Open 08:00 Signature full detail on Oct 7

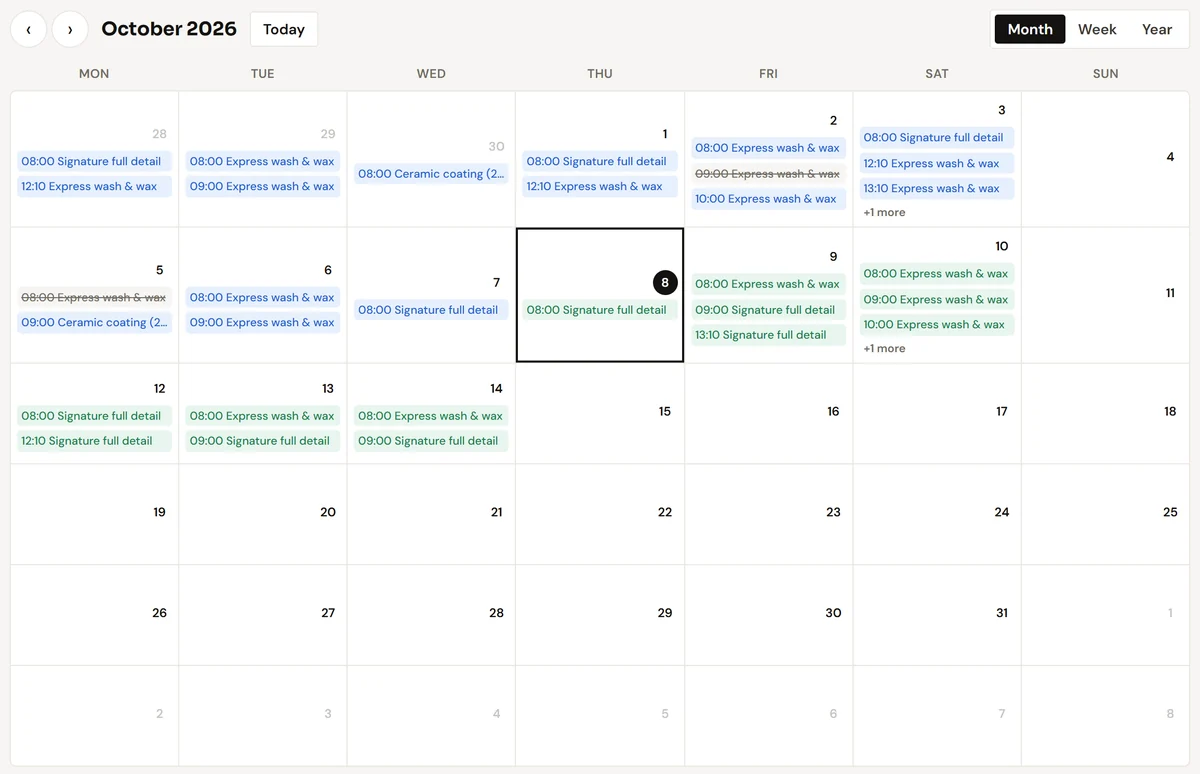(431, 310)
